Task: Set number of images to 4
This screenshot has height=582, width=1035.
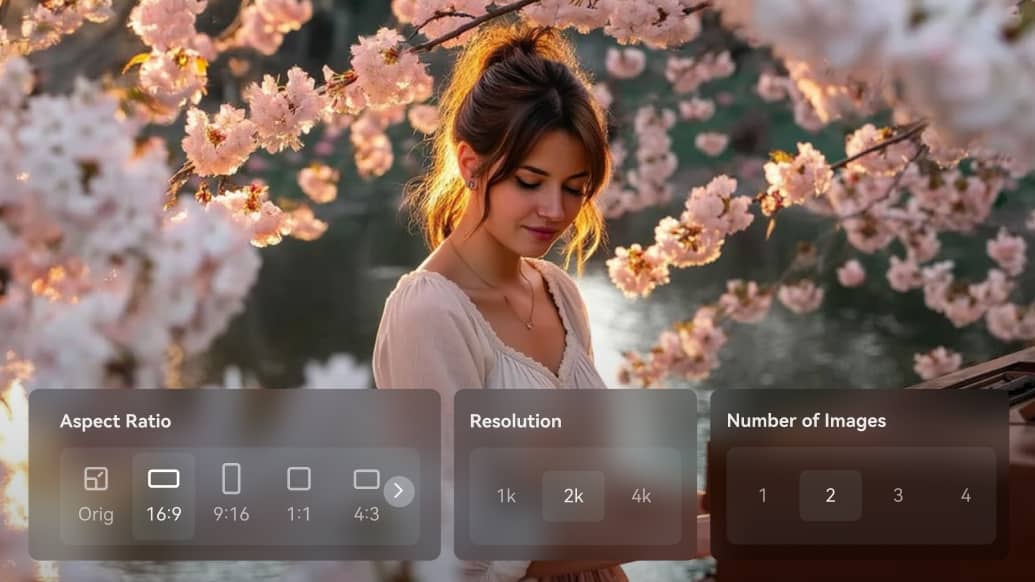Action: pyautogui.click(x=966, y=495)
